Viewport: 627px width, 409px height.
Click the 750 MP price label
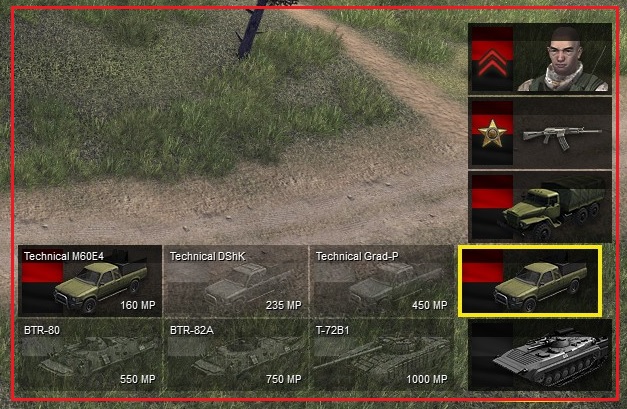pyautogui.click(x=284, y=379)
